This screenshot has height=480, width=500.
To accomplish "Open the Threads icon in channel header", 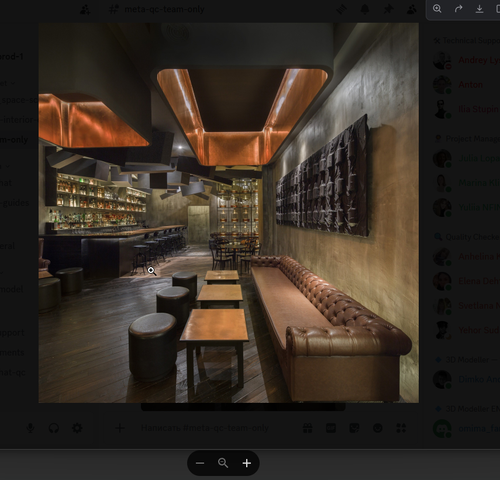I will tap(342, 9).
